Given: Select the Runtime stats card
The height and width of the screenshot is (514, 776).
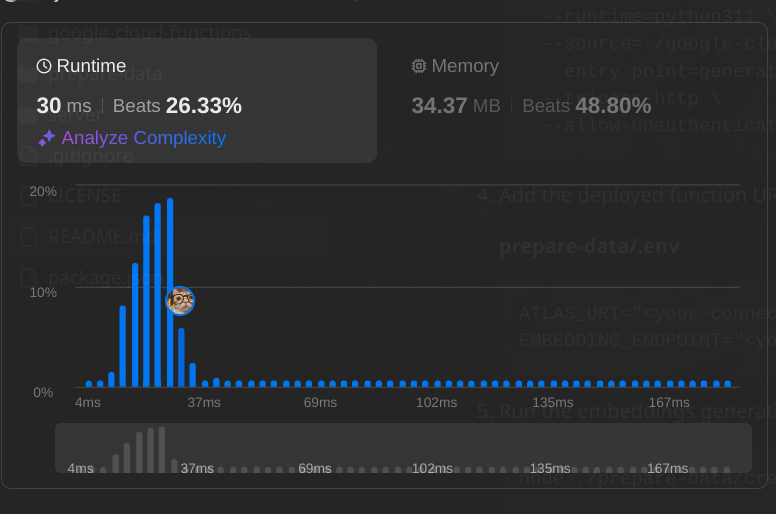Looking at the screenshot, I should coord(197,100).
